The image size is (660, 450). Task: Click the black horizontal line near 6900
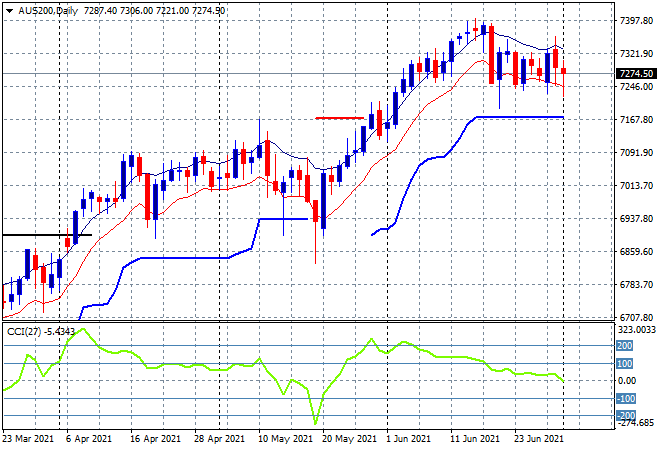pyautogui.click(x=47, y=234)
